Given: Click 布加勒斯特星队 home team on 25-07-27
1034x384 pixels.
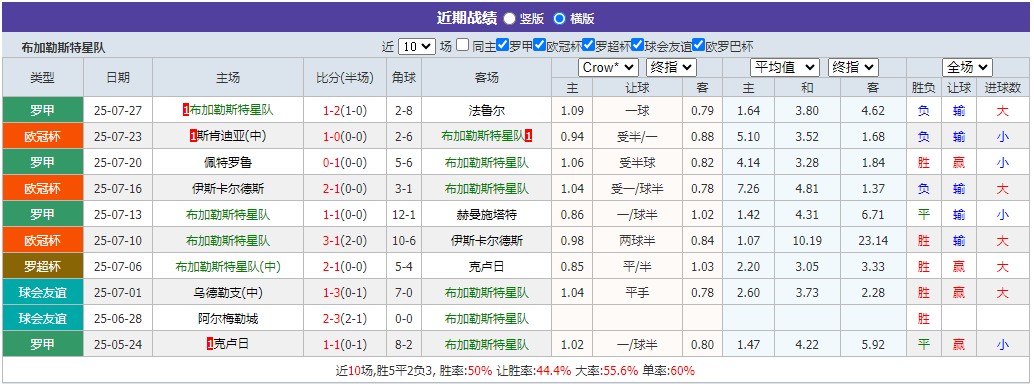Looking at the screenshot, I should pyautogui.click(x=231, y=110).
